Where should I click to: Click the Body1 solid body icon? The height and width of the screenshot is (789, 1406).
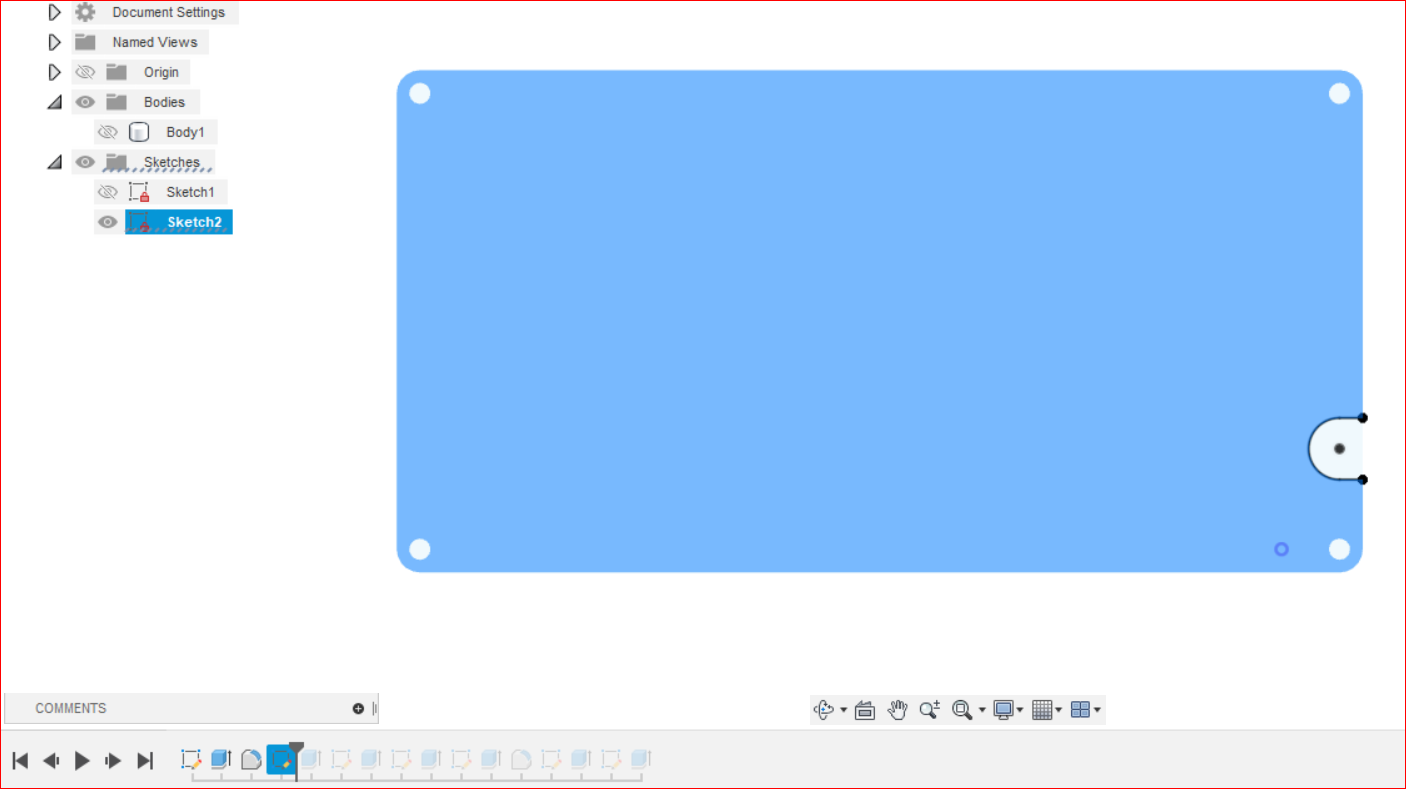[x=139, y=132]
